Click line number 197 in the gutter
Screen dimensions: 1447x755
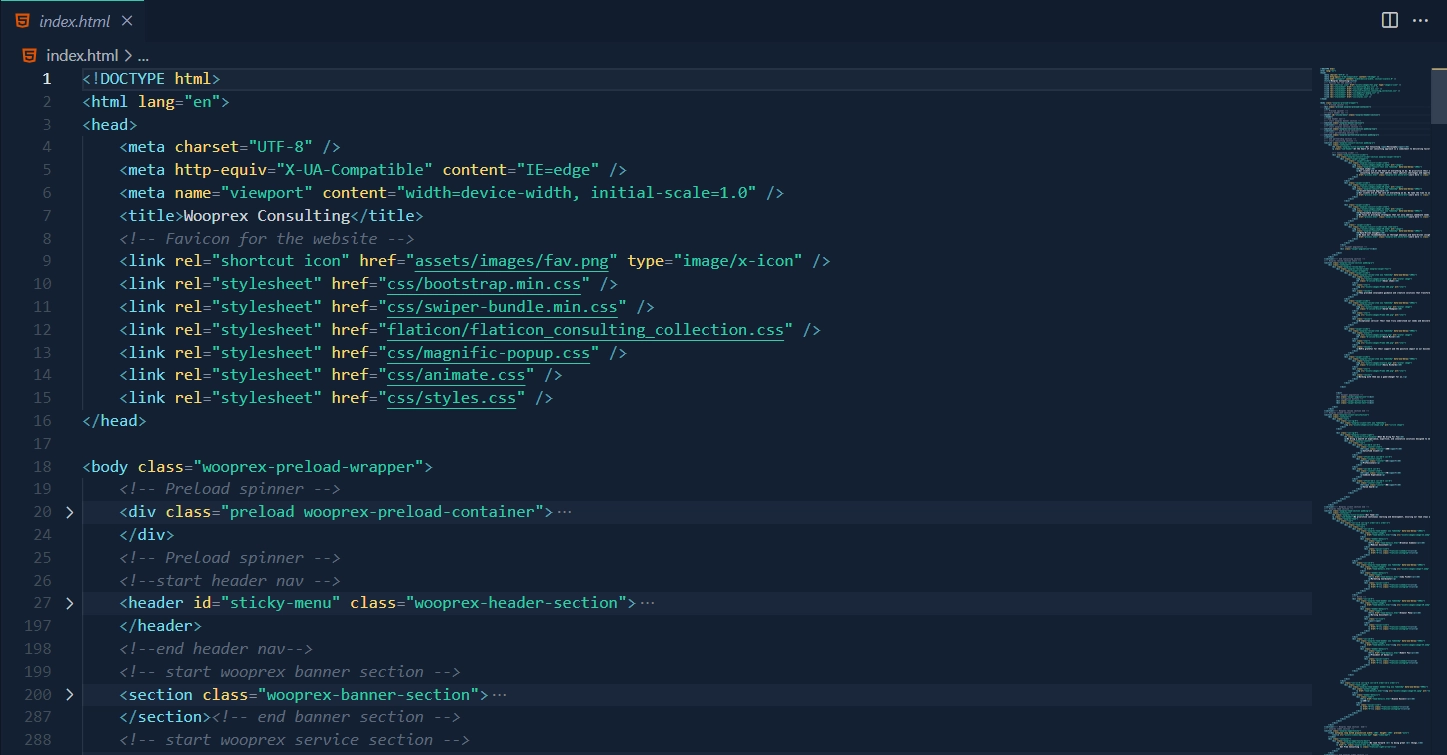(37, 625)
